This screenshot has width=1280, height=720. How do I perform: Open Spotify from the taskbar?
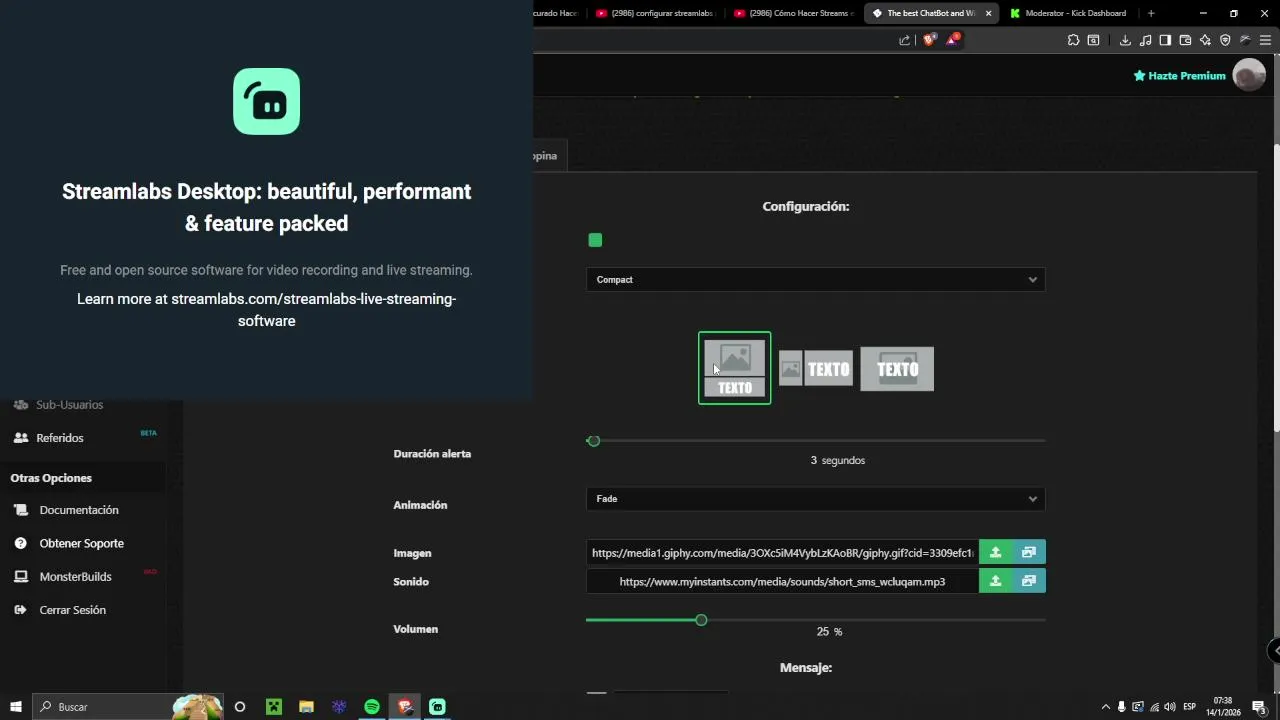click(x=372, y=707)
